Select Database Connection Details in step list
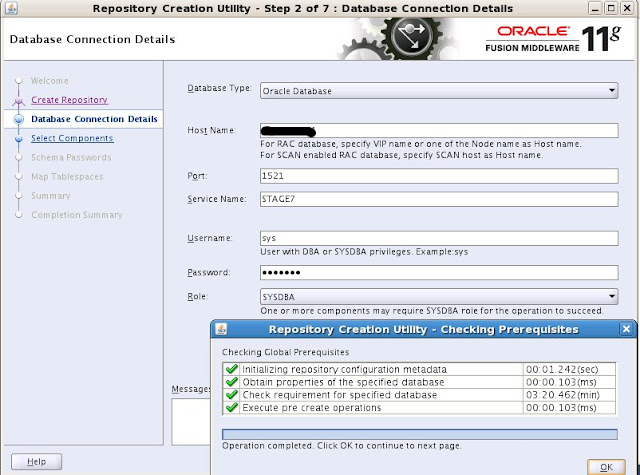 (x=94, y=119)
